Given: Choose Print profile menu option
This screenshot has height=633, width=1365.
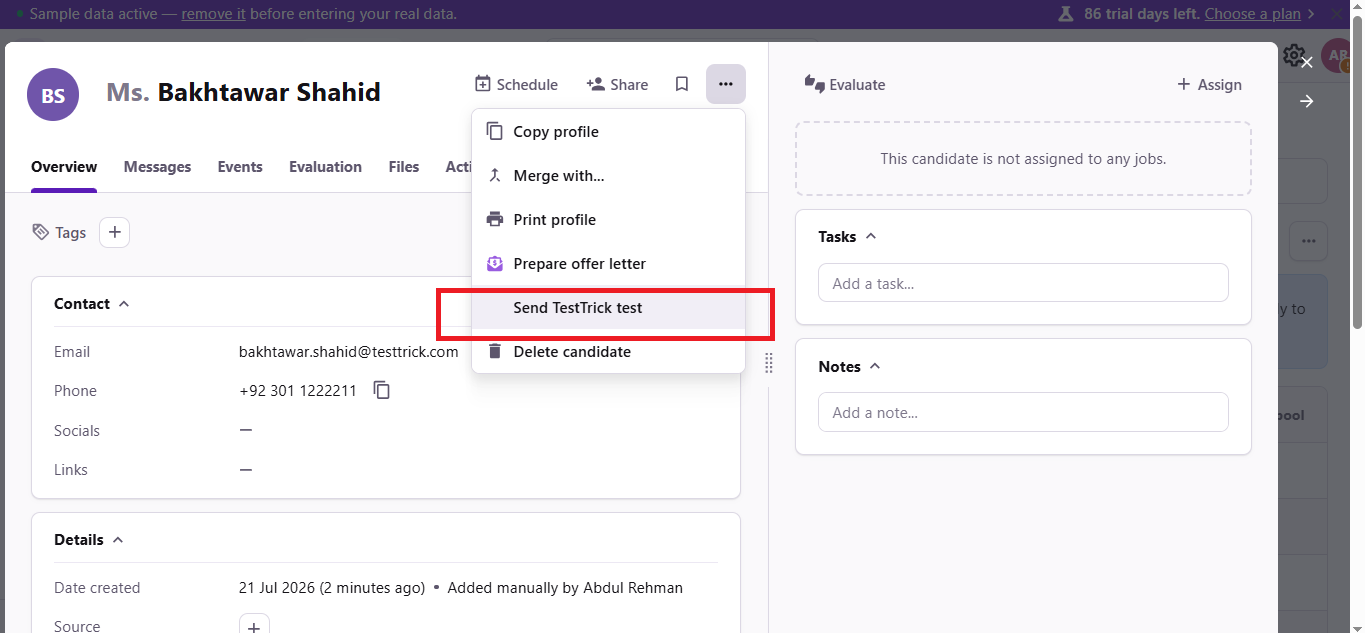Looking at the screenshot, I should pos(608,220).
